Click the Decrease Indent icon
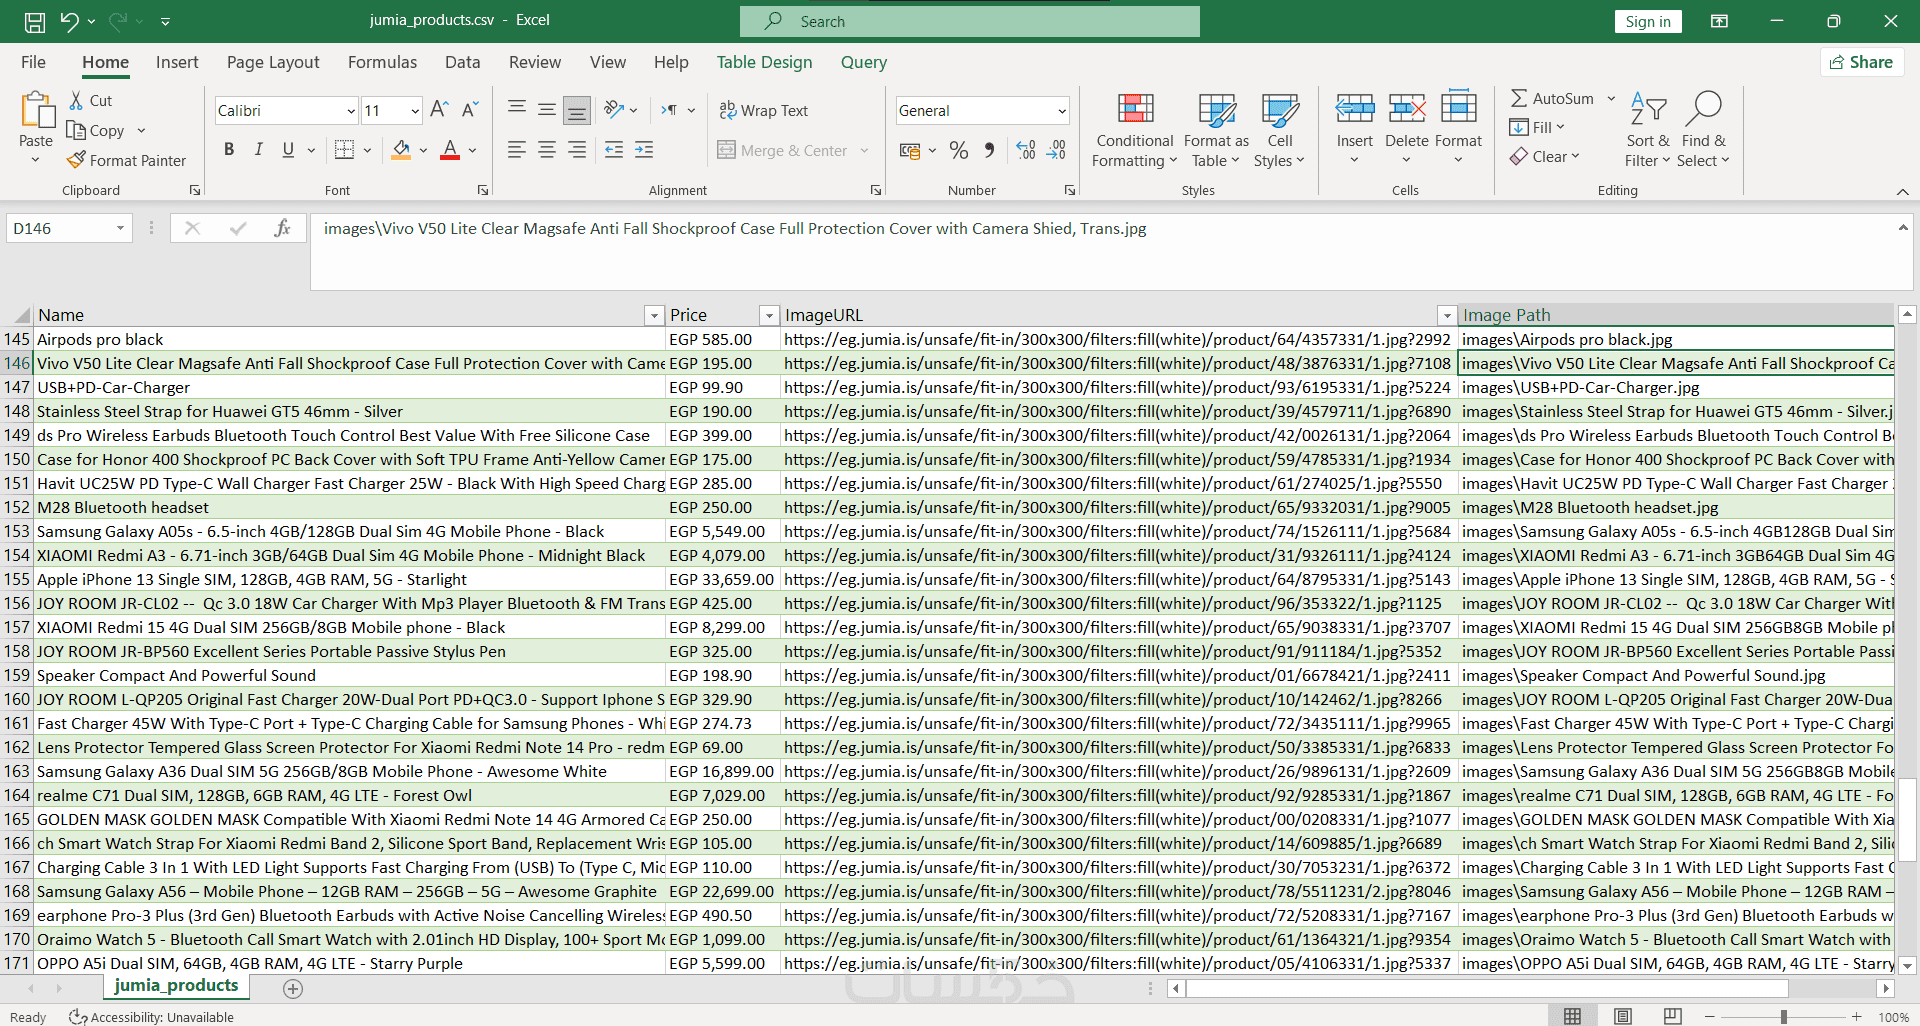This screenshot has height=1026, width=1920. pos(614,150)
